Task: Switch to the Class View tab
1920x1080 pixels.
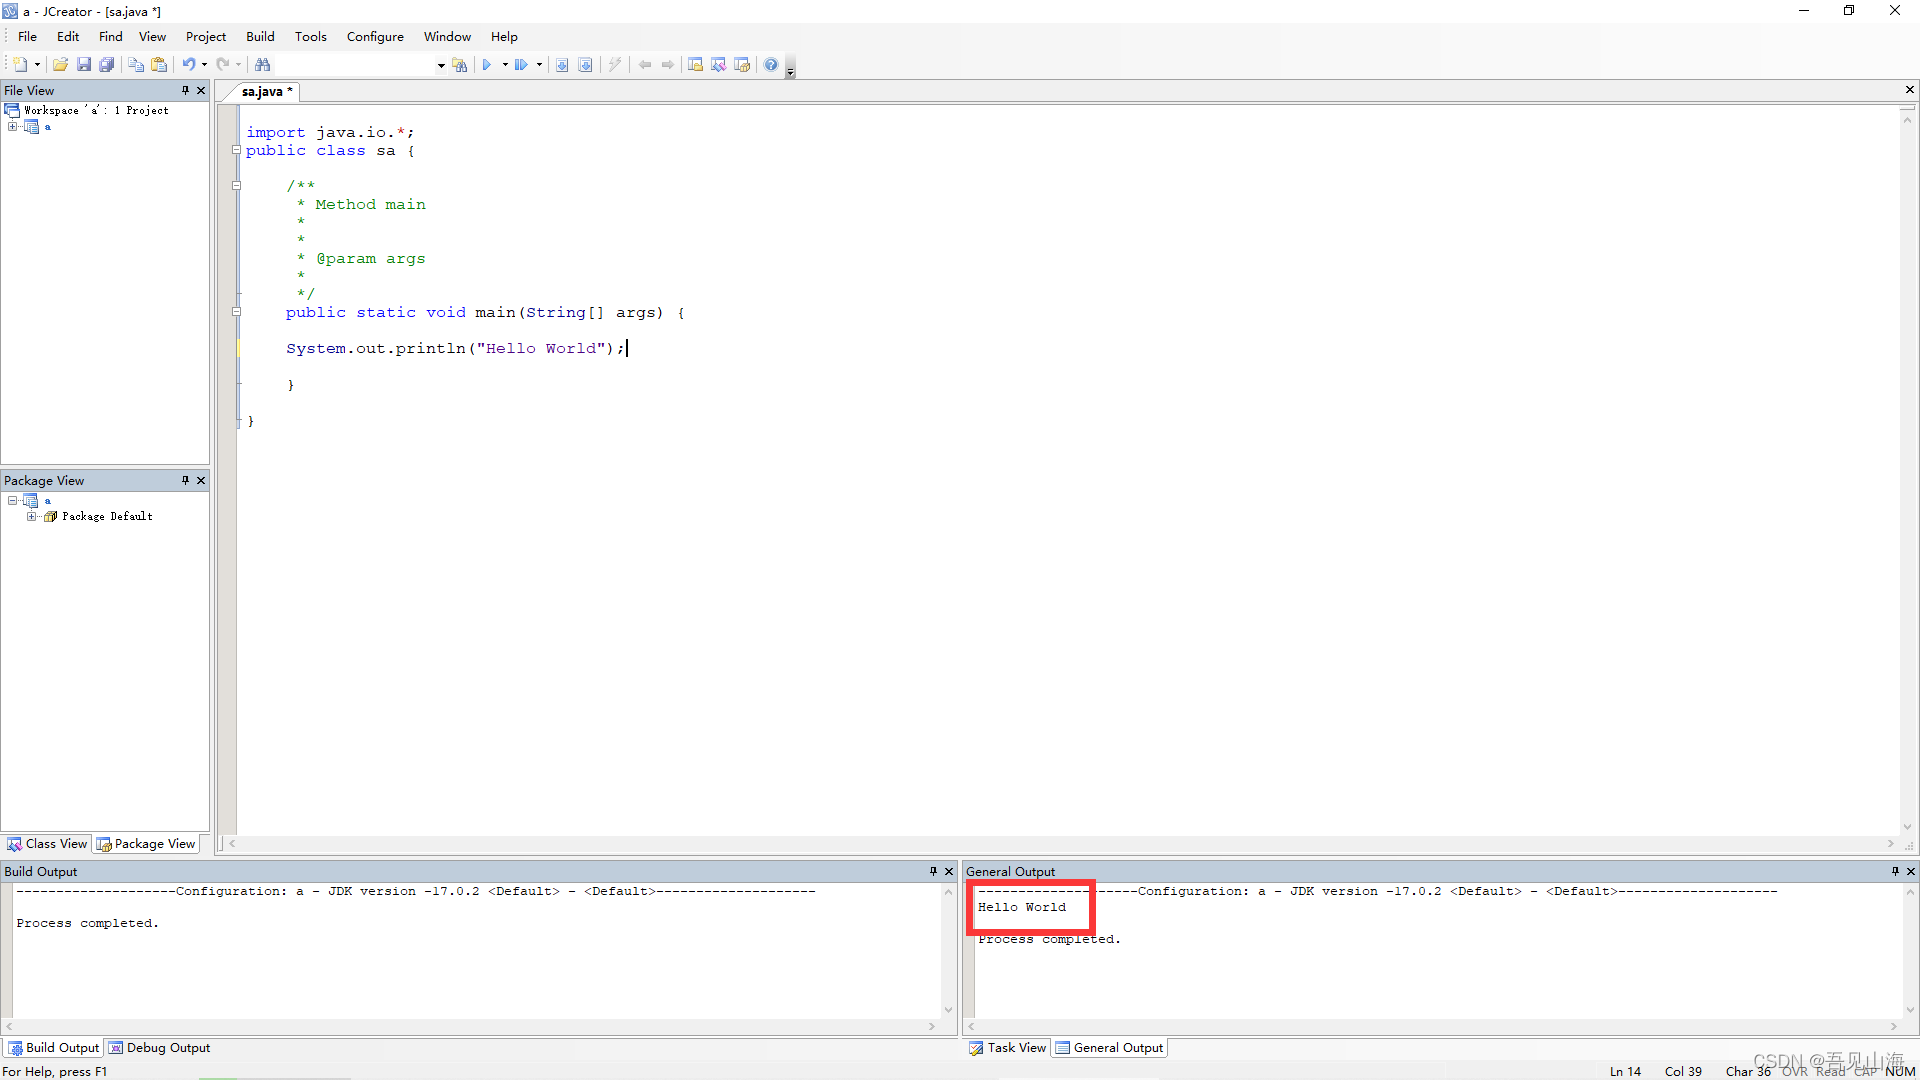Action: pyautogui.click(x=48, y=844)
